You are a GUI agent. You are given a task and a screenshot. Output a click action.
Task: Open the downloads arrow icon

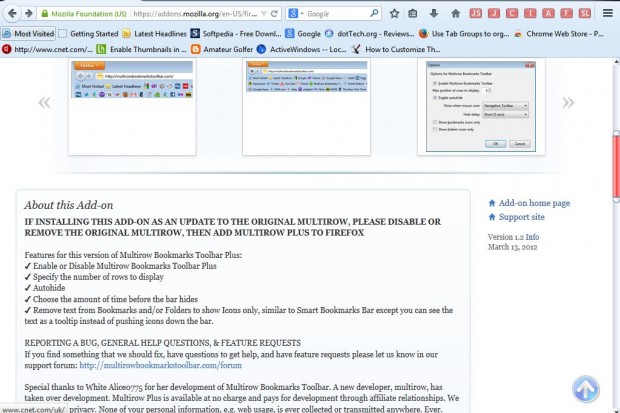point(434,13)
